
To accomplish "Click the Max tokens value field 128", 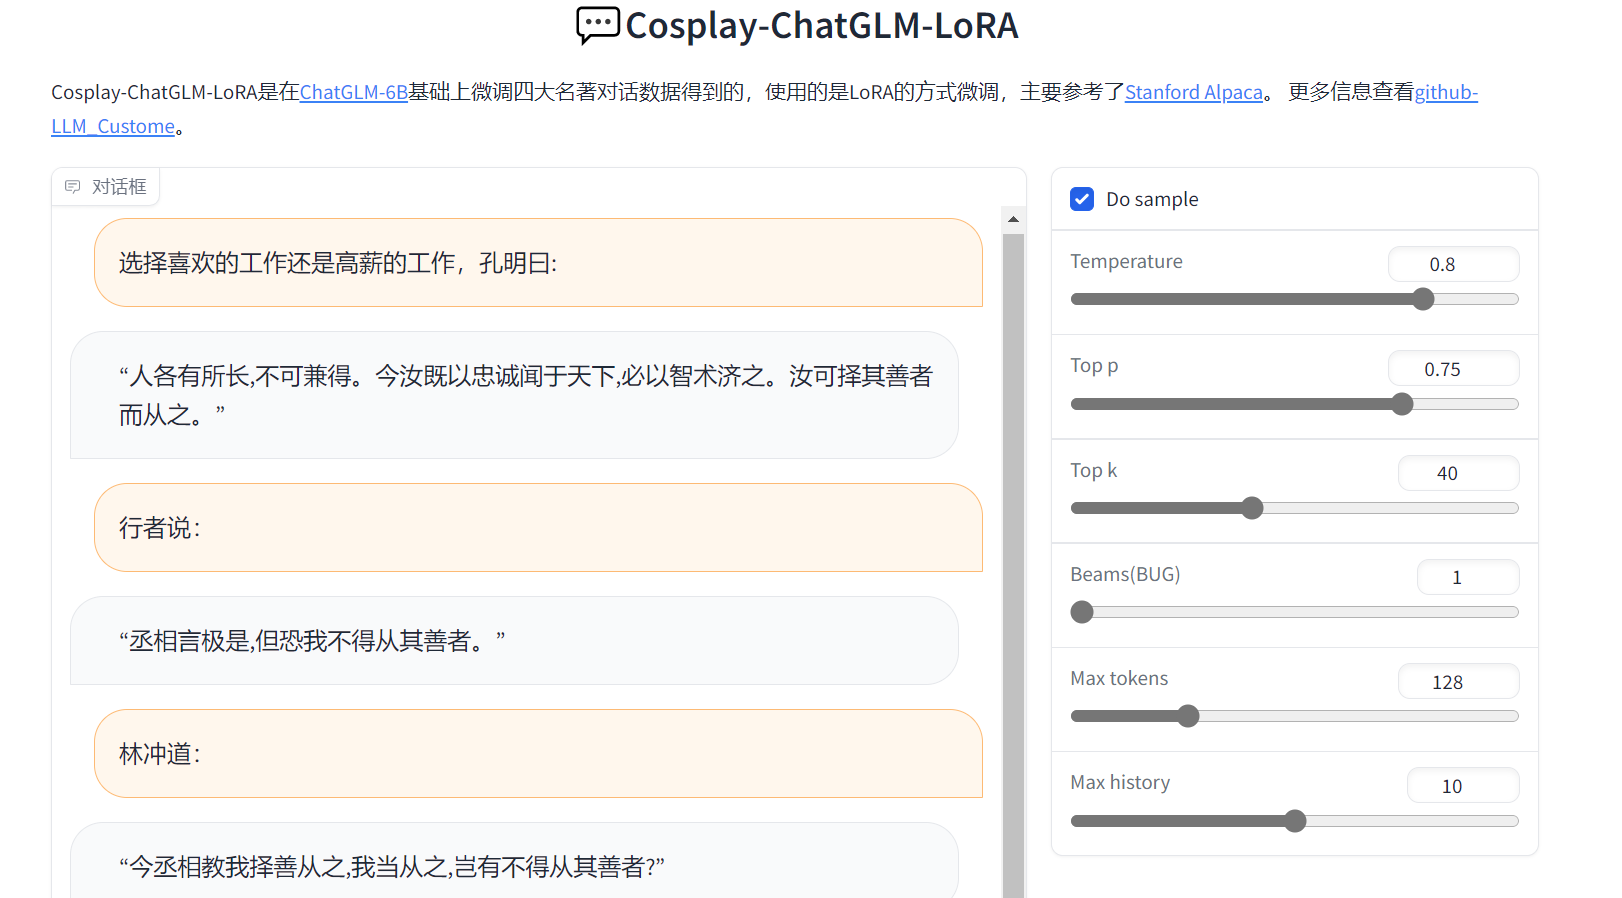I will (x=1458, y=682).
